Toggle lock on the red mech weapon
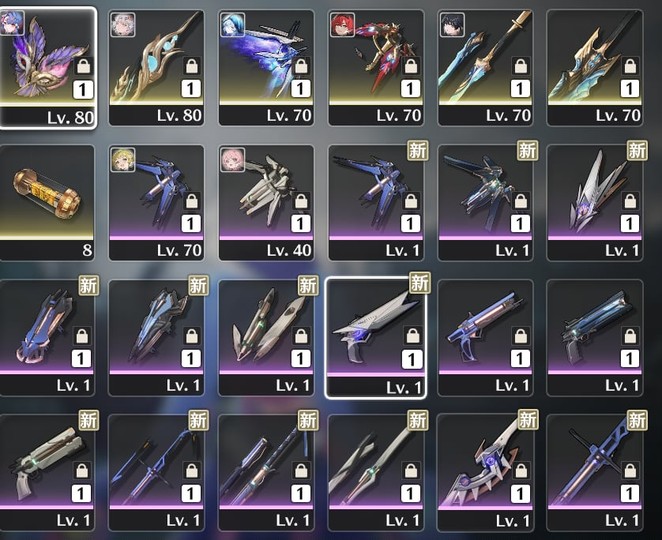 [411, 66]
